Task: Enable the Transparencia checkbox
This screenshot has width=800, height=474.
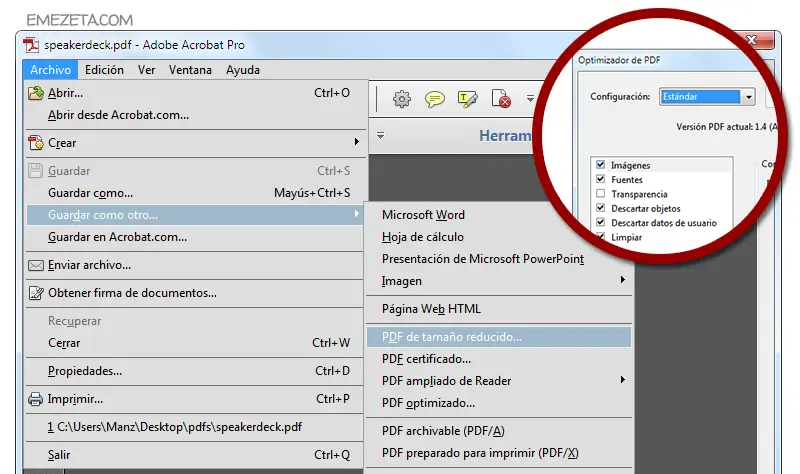Action: pyautogui.click(x=600, y=194)
